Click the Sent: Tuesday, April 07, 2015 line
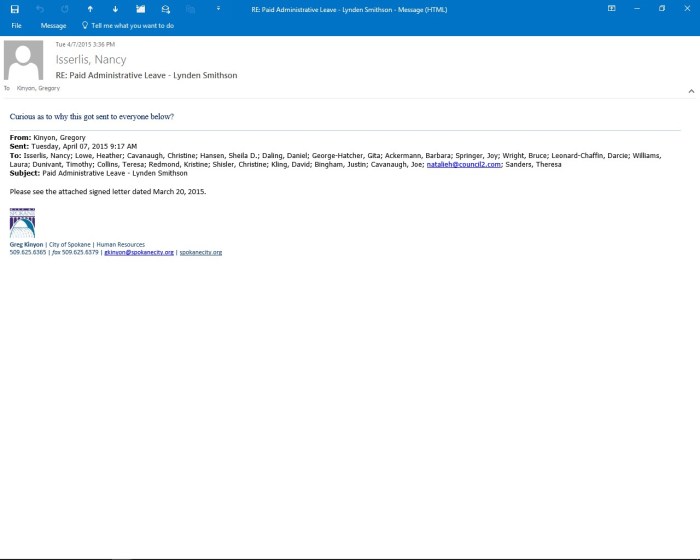The image size is (700, 560). pos(73,146)
